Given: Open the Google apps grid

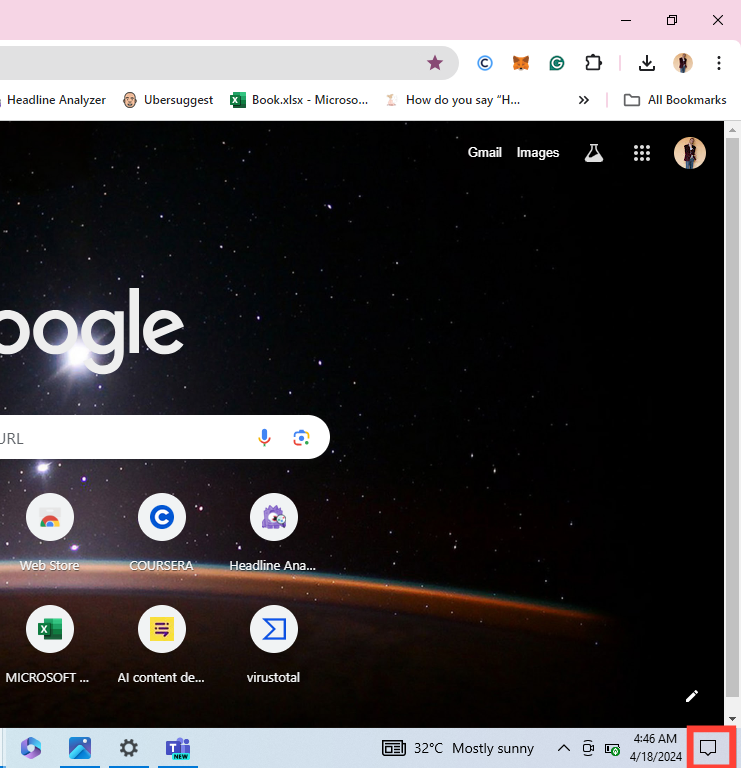Looking at the screenshot, I should pyautogui.click(x=642, y=153).
